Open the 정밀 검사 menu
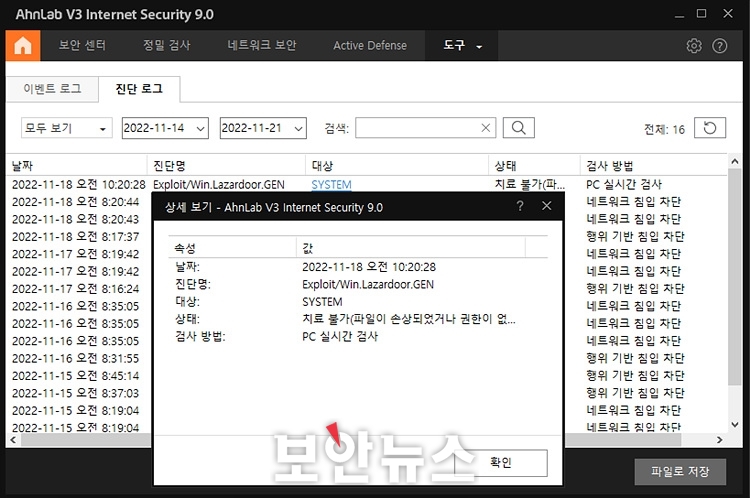This screenshot has height=498, width=750. click(166, 45)
